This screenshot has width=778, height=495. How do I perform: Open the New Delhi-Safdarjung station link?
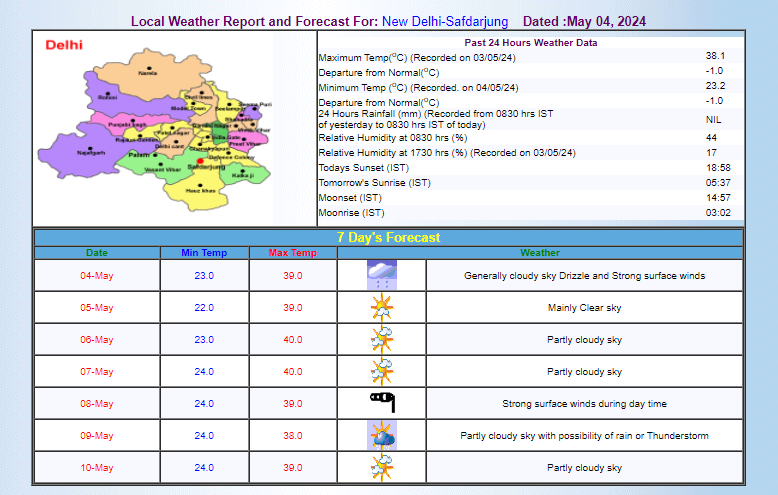click(x=445, y=21)
